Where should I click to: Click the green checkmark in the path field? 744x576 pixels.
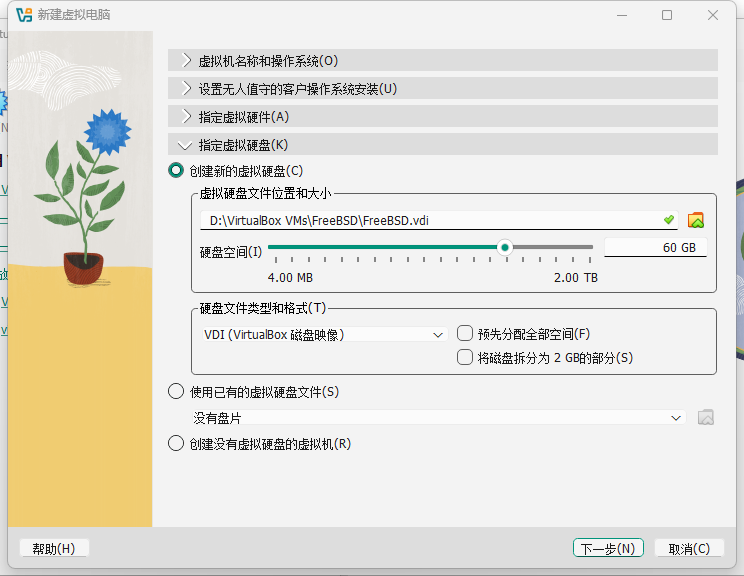tap(669, 220)
